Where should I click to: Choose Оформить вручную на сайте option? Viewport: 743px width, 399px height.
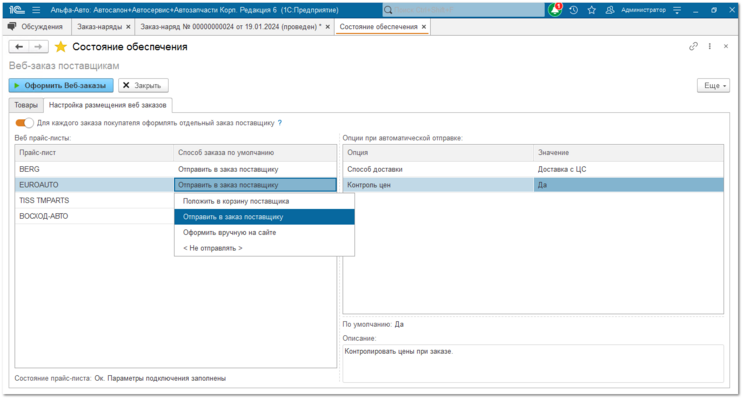[264, 232]
